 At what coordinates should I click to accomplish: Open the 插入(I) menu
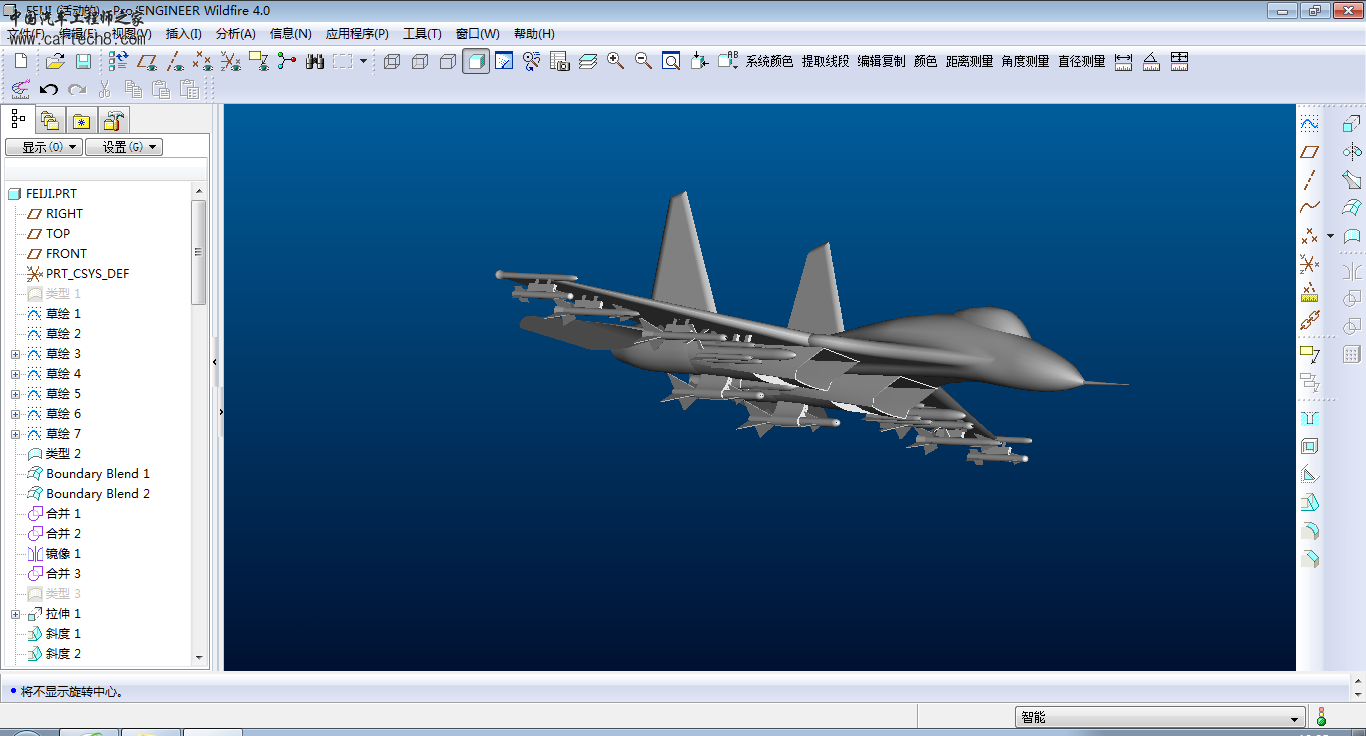point(183,34)
